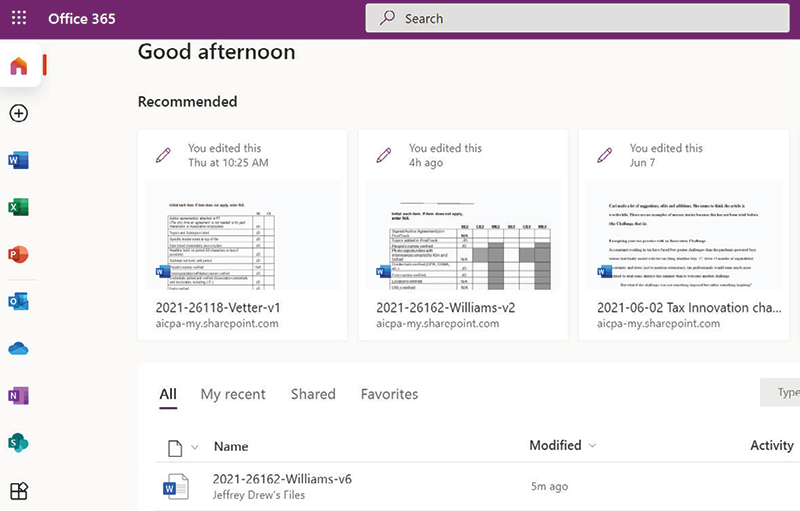Launch OneNote from the sidebar
This screenshot has width=800, height=511.
click(18, 395)
